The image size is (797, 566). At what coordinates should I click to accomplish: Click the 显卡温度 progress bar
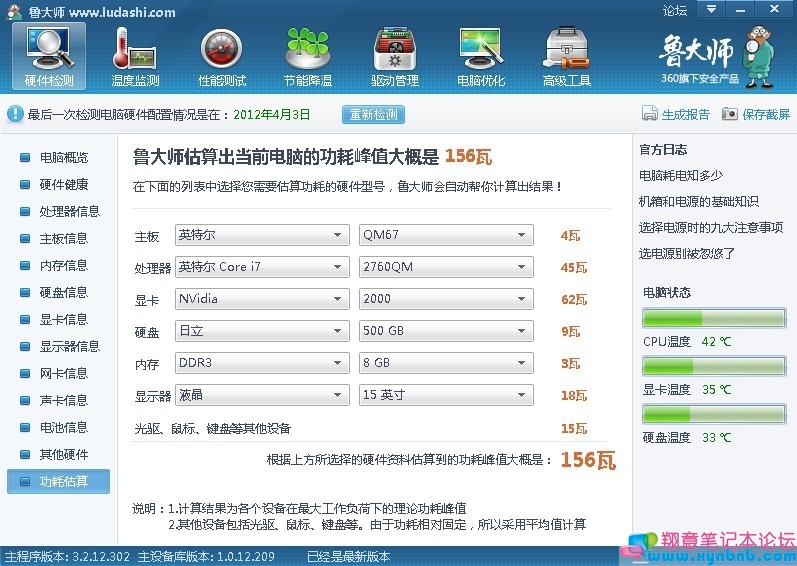pos(714,366)
